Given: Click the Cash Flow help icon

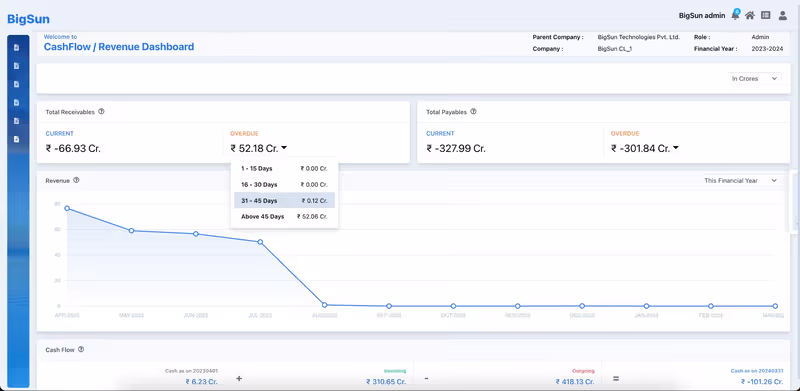Looking at the screenshot, I should click(x=81, y=350).
